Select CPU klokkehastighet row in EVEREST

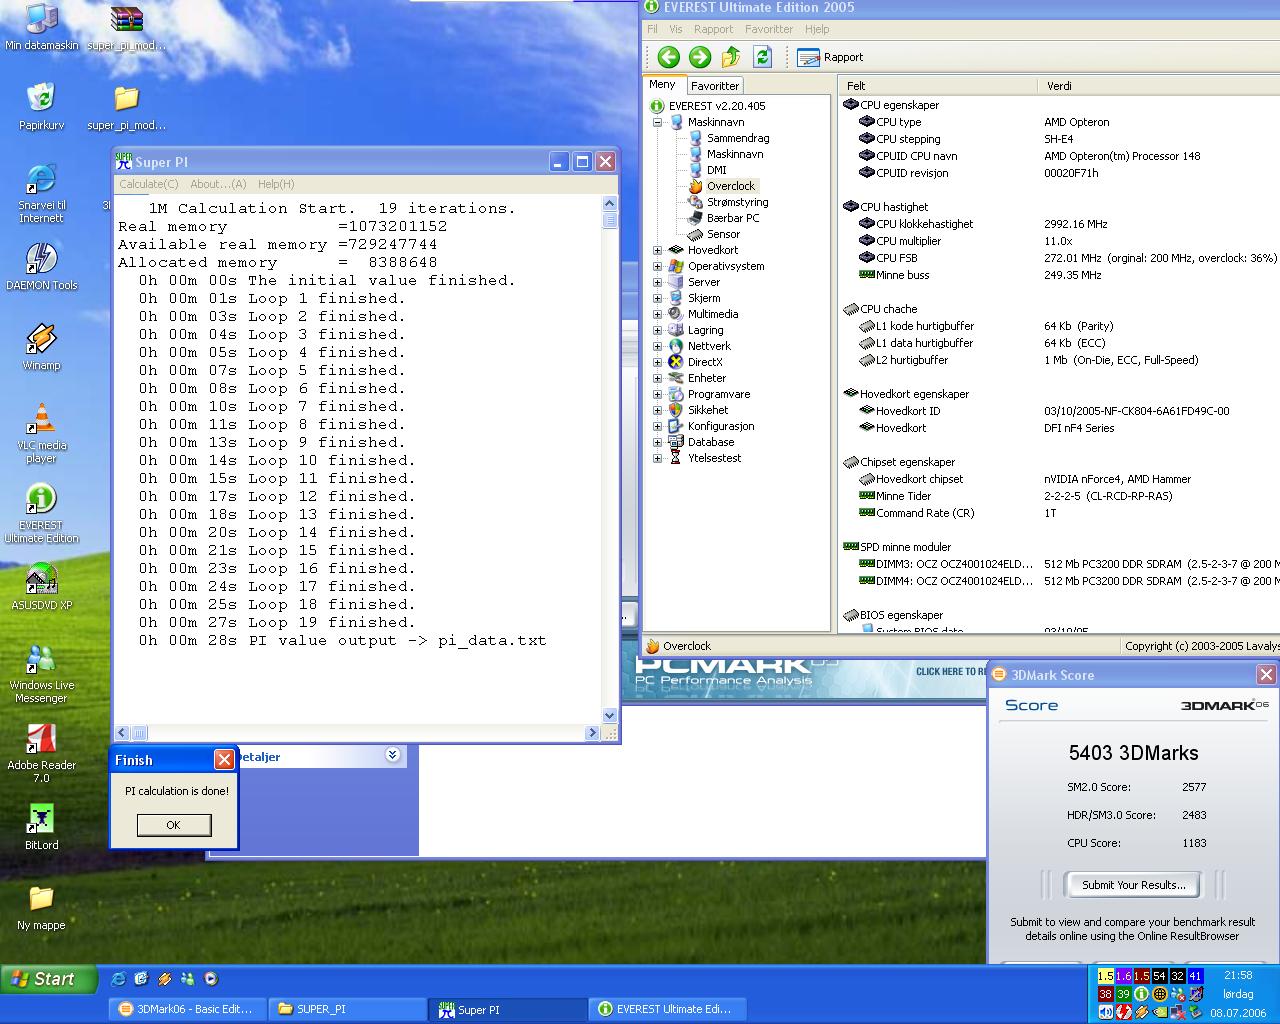click(1059, 224)
